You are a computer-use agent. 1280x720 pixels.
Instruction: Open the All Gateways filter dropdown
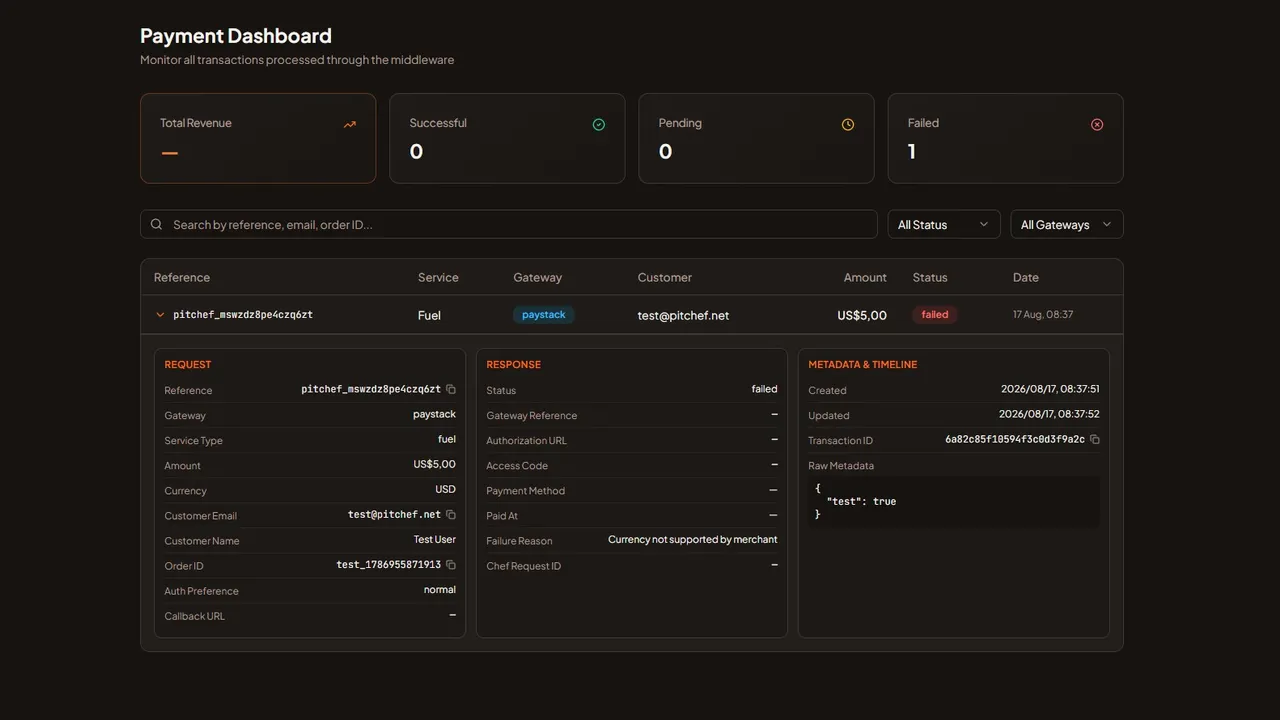point(1067,224)
